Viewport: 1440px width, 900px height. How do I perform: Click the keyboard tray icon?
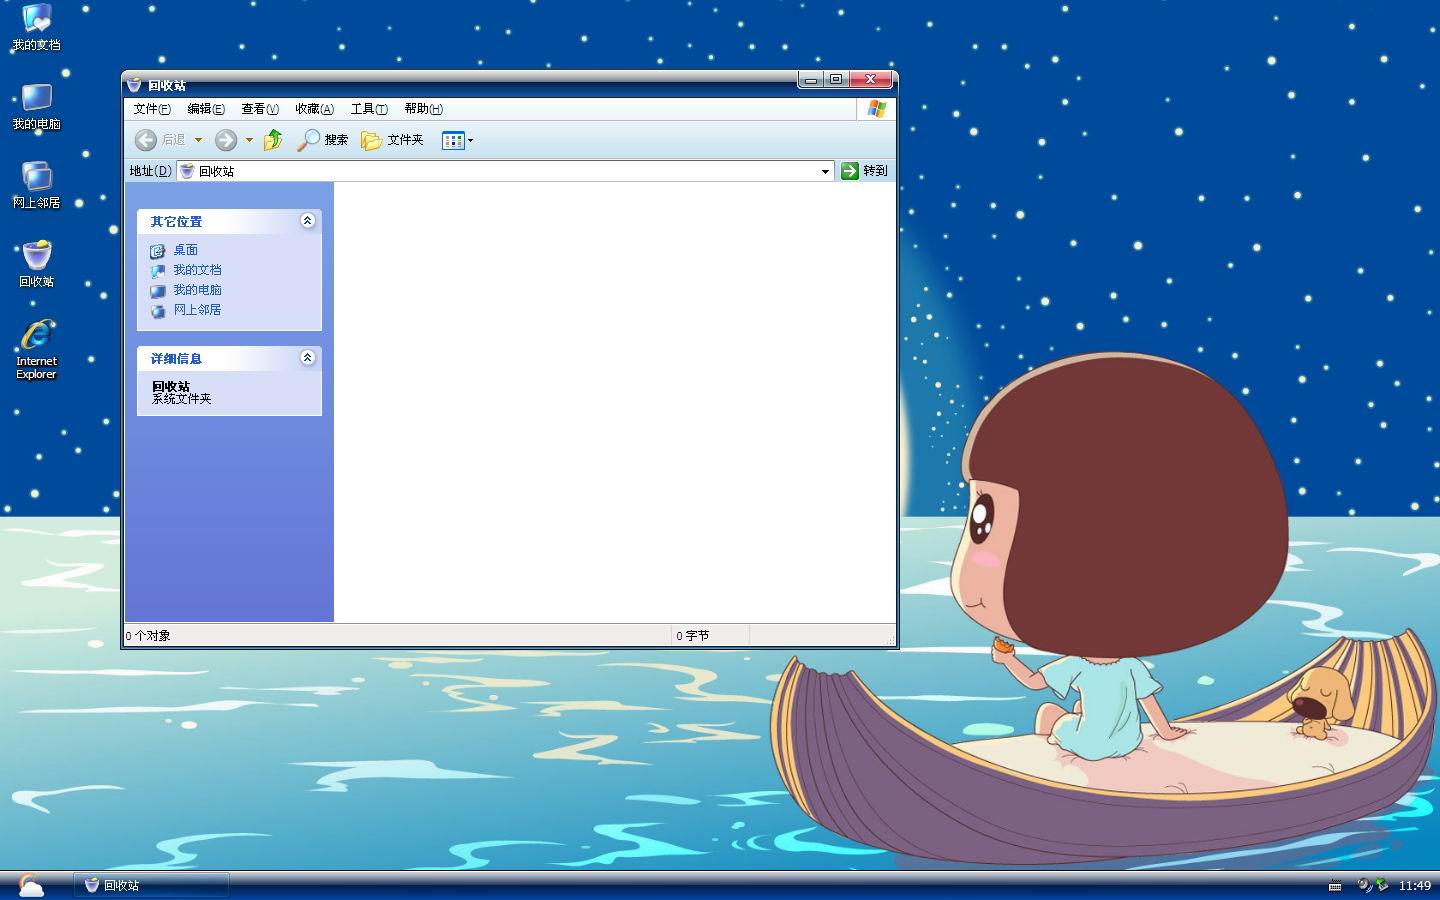pos(1335,886)
